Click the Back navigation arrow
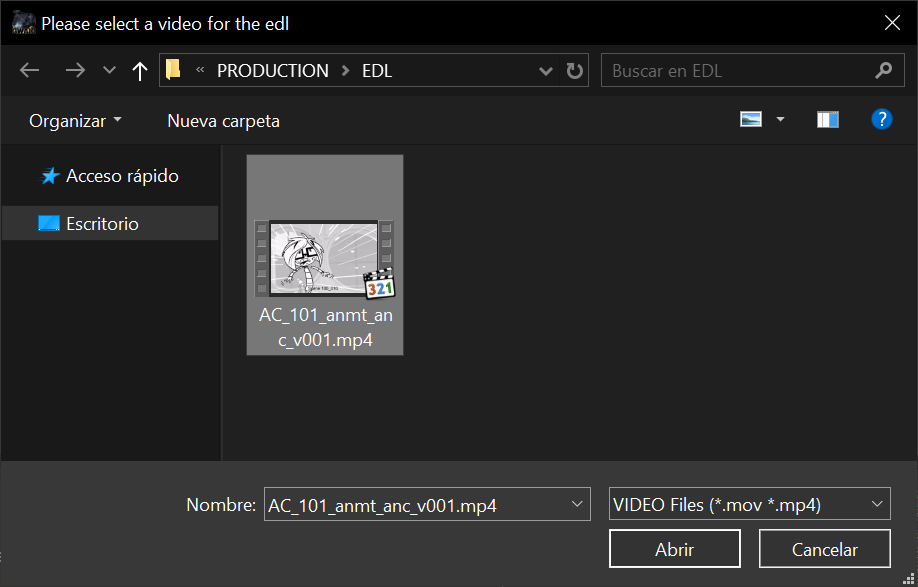This screenshot has height=587, width=918. 29,71
